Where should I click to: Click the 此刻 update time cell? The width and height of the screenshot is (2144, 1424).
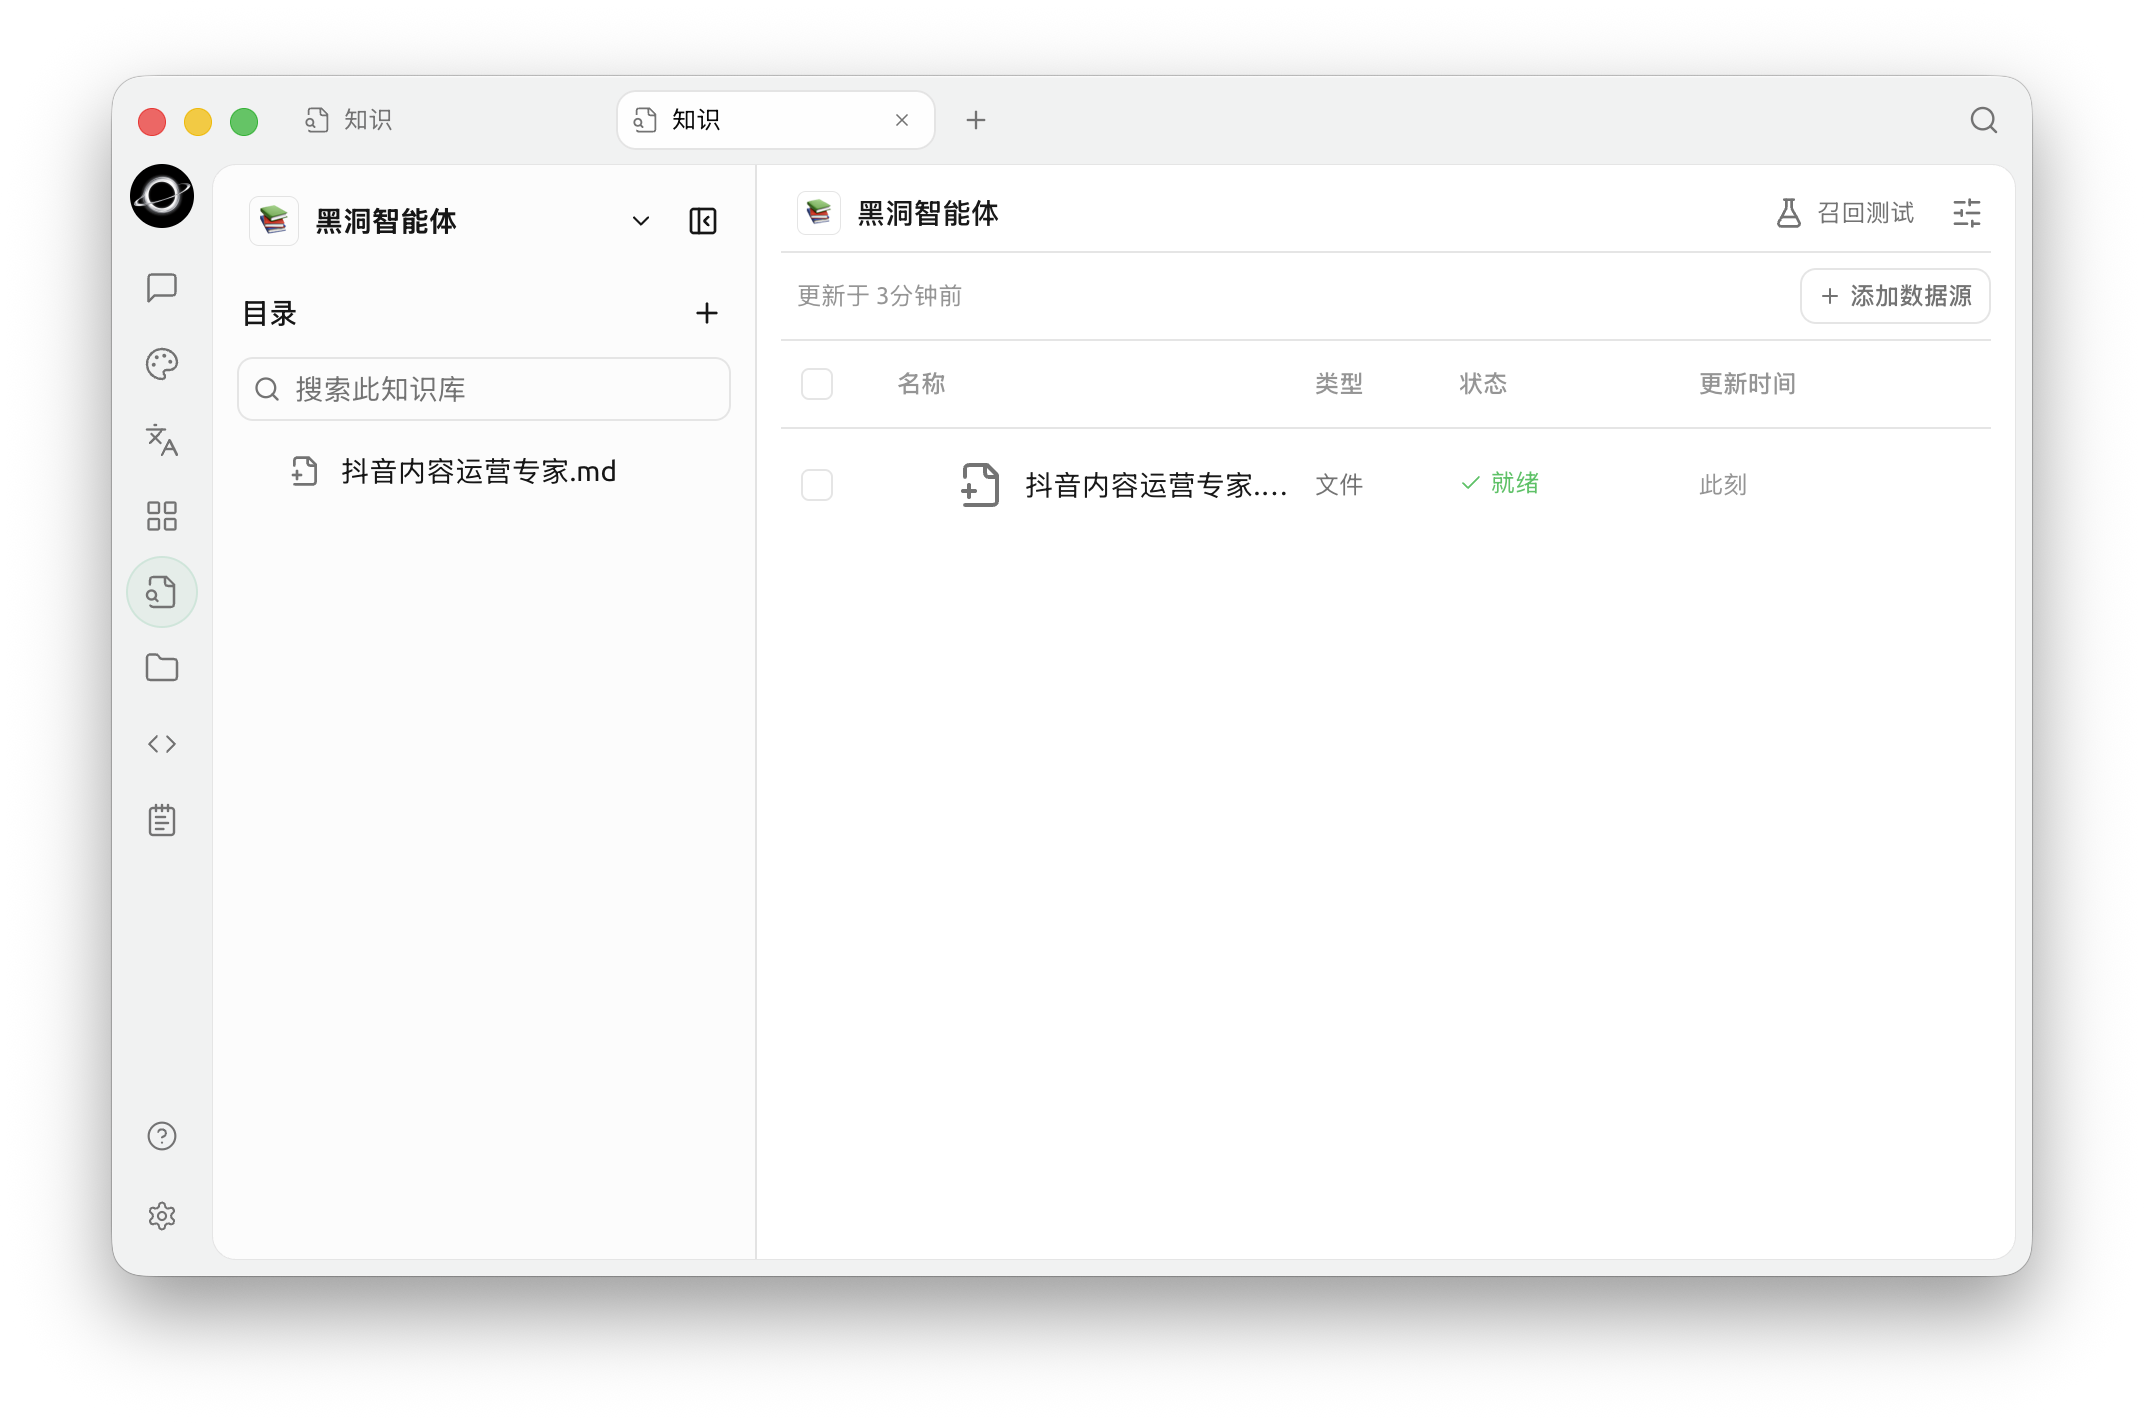point(1723,485)
